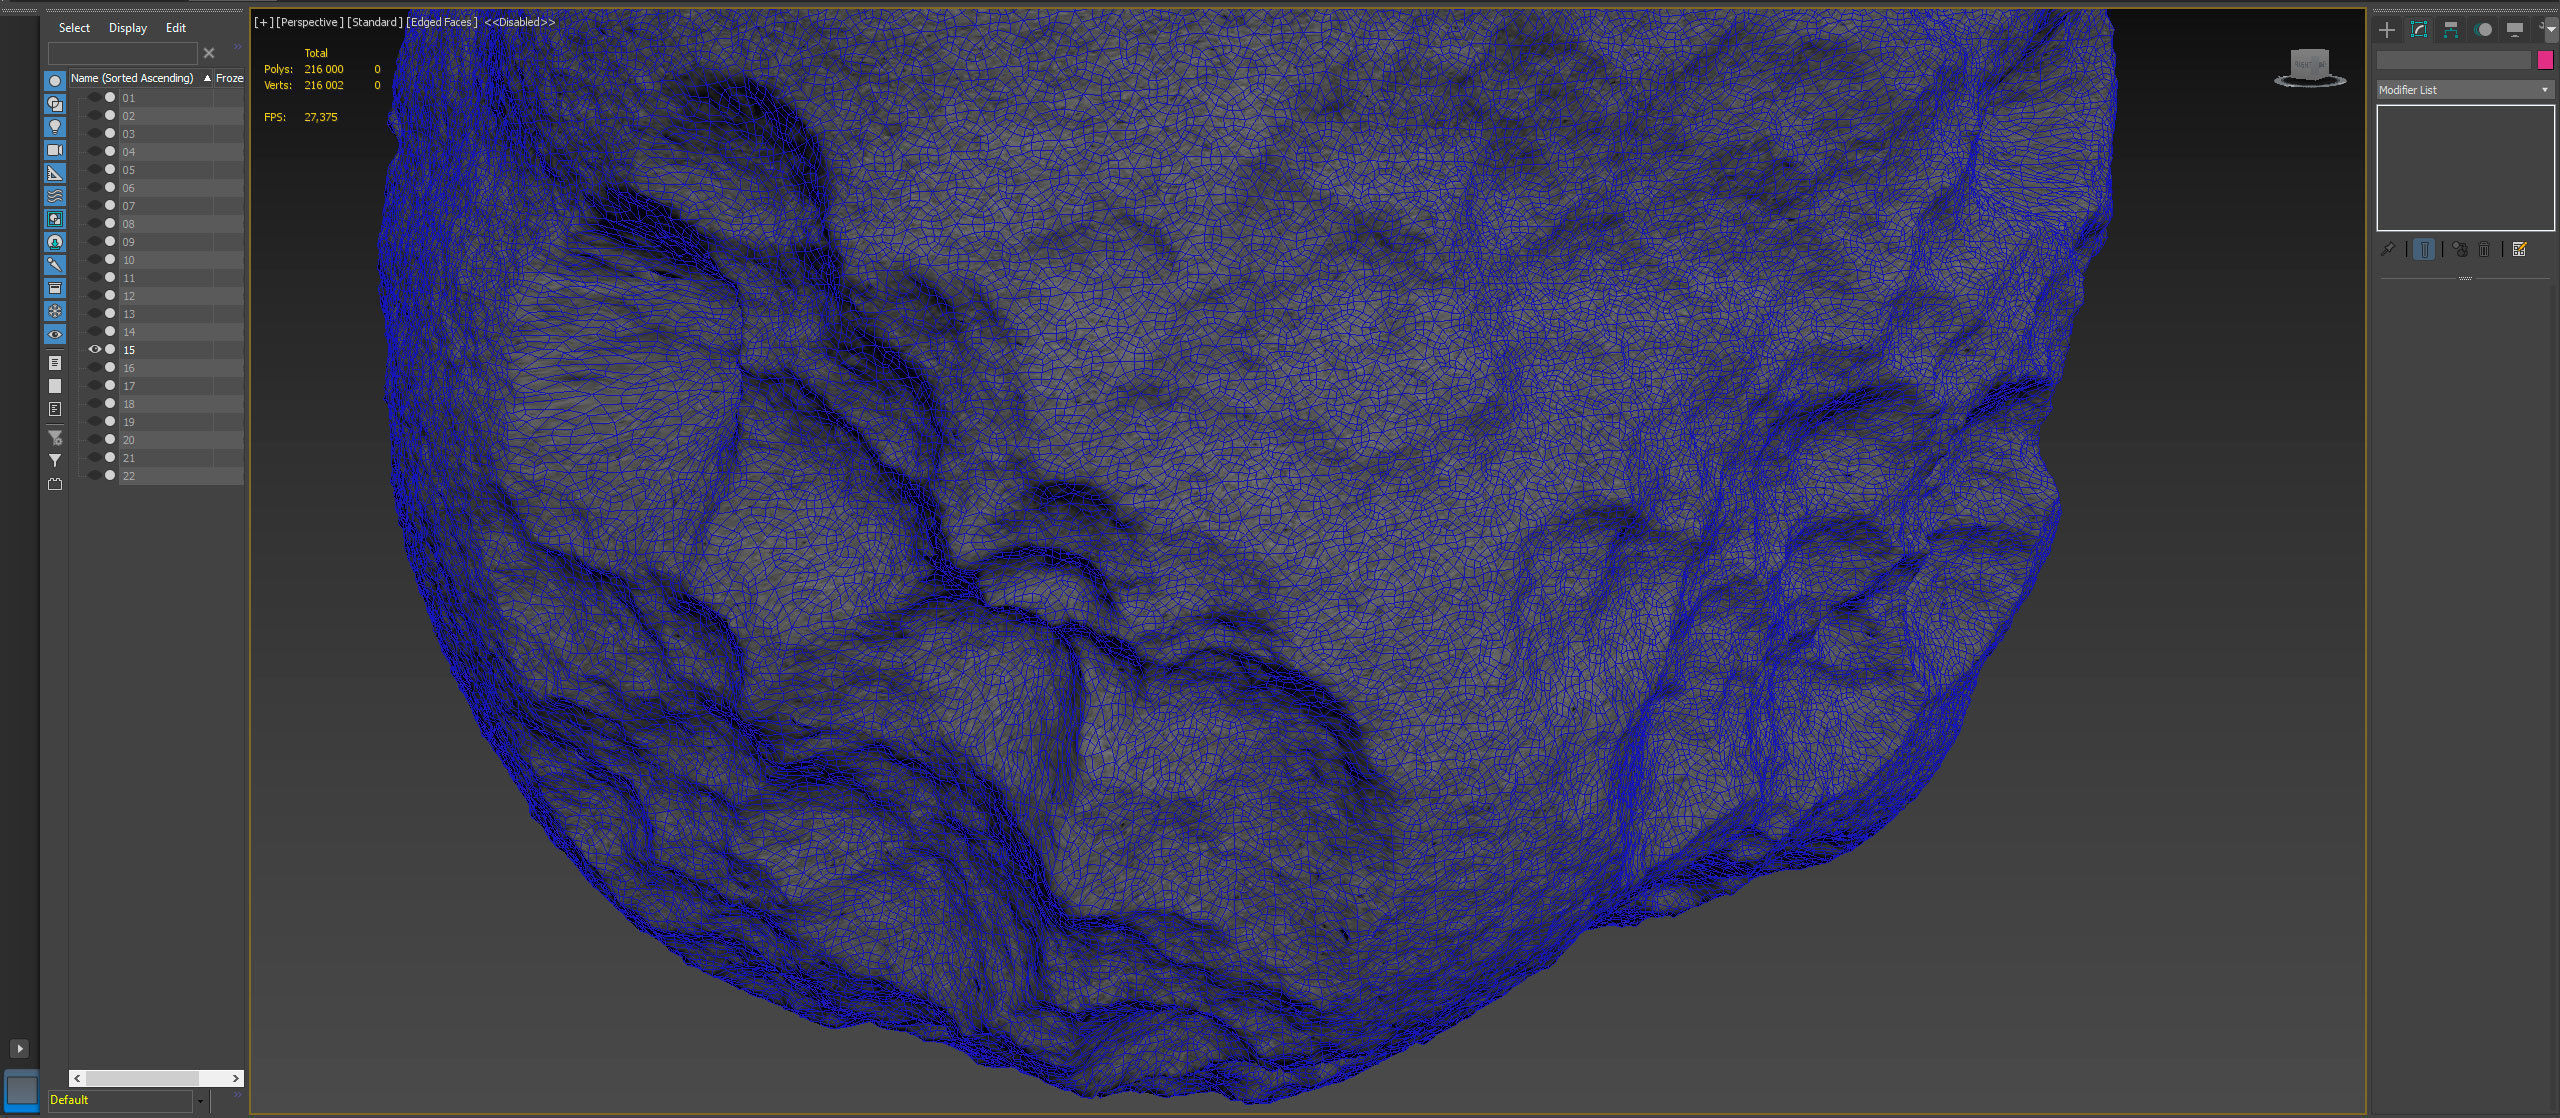This screenshot has width=2560, height=1118.
Task: Hide object 15 via its eye icon
Action: pos(95,350)
